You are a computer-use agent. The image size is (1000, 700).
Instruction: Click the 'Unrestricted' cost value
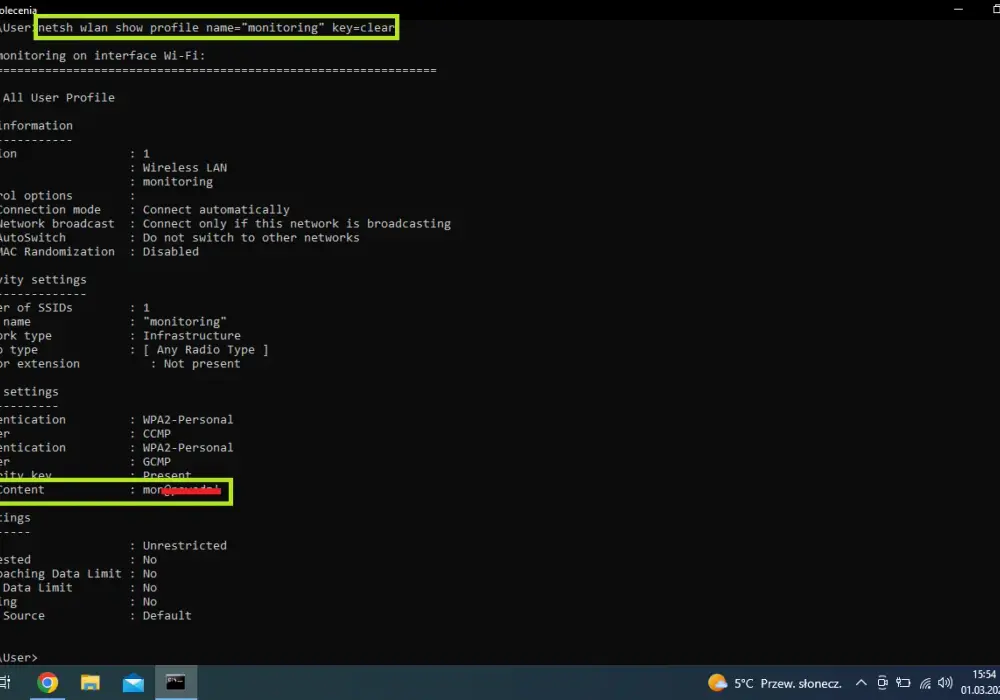(x=184, y=546)
